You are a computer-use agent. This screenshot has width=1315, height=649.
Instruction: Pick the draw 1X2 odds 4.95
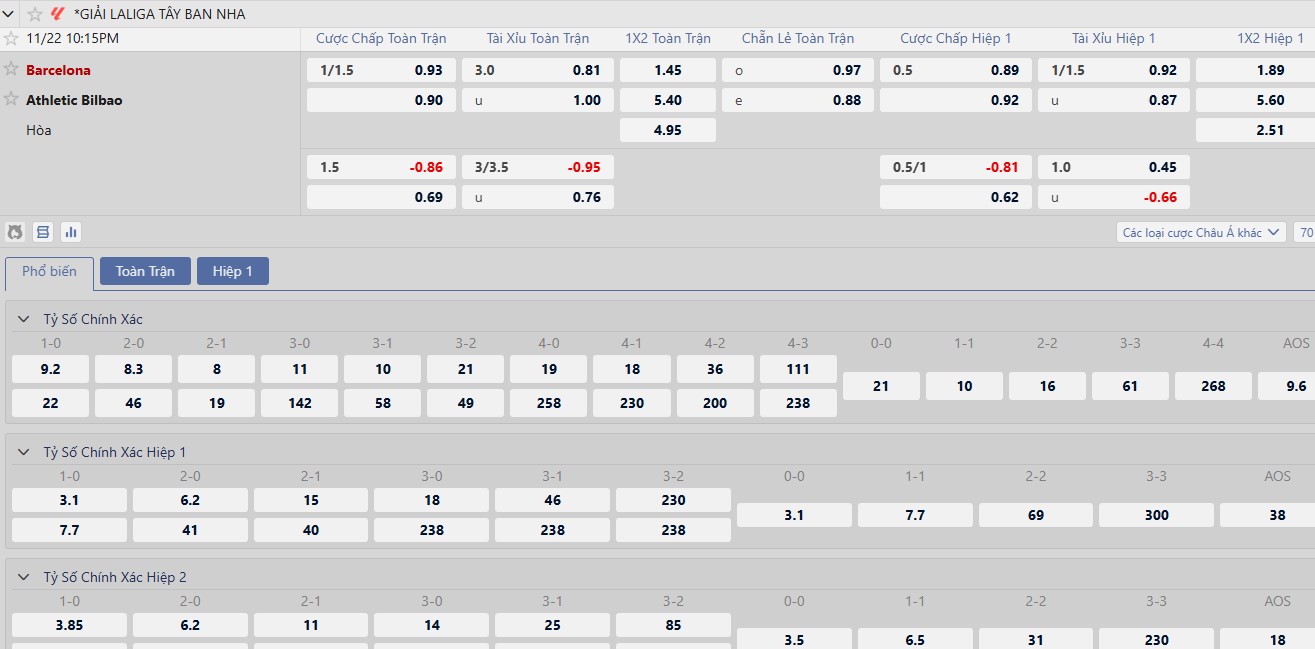[x=667, y=130]
